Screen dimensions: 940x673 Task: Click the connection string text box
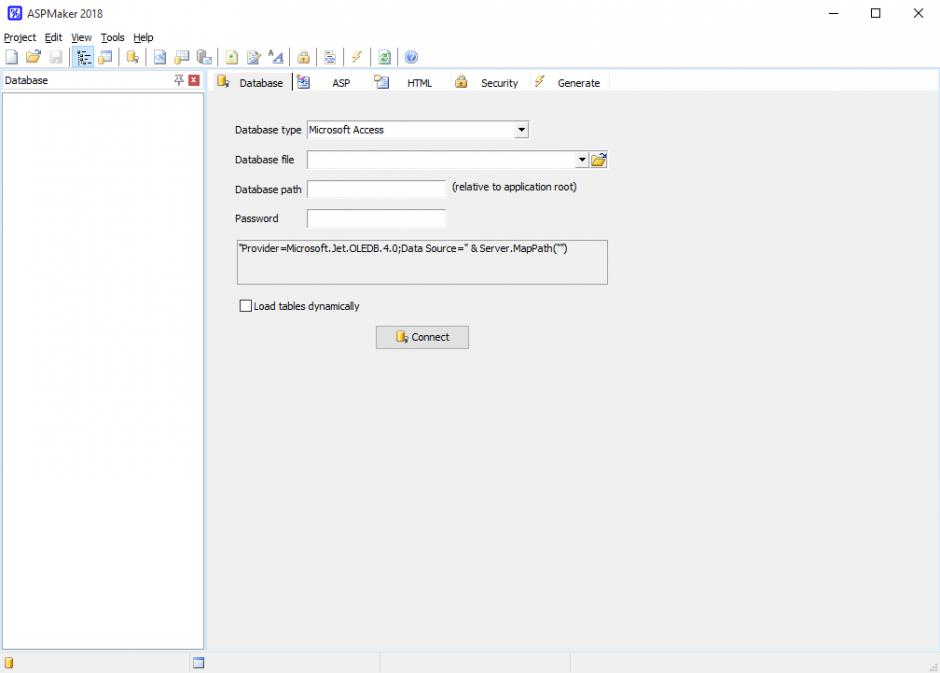(422, 262)
